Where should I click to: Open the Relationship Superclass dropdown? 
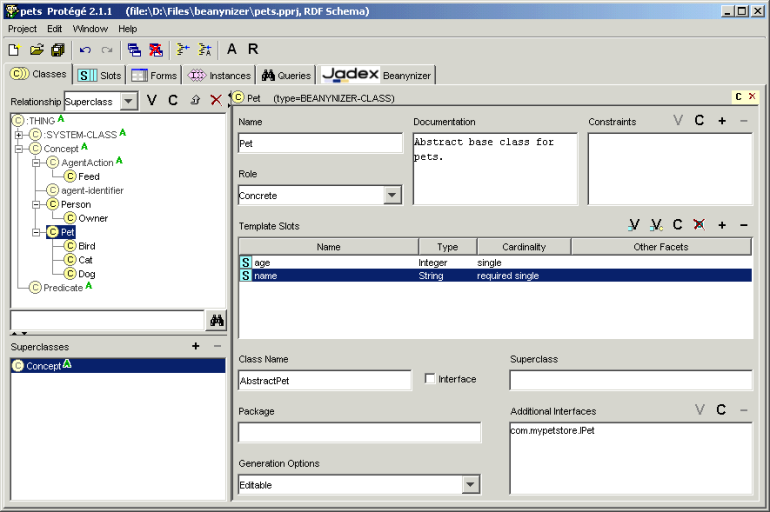tap(129, 102)
